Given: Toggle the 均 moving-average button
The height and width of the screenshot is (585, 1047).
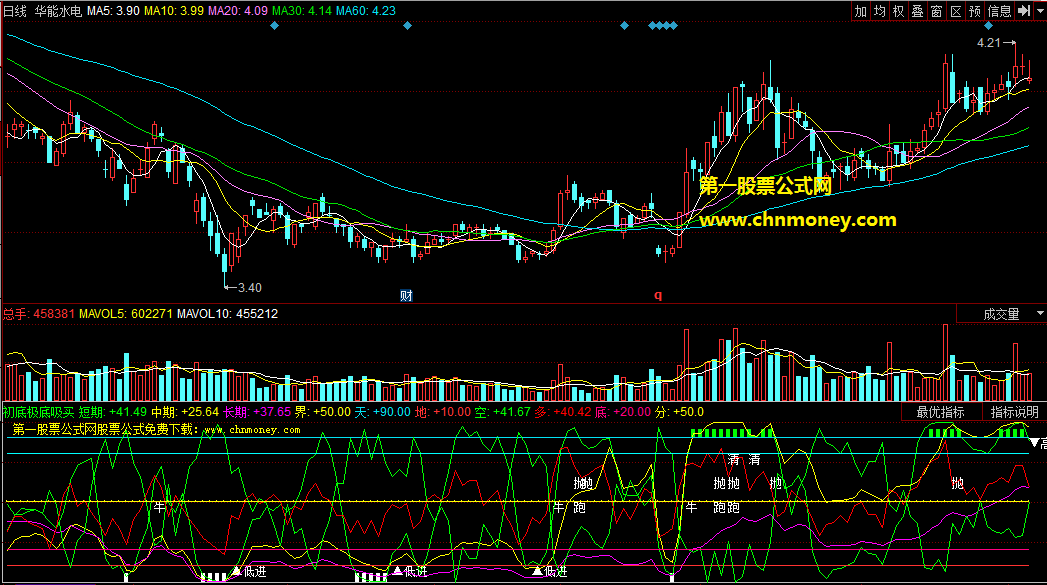Looking at the screenshot, I should point(880,11).
